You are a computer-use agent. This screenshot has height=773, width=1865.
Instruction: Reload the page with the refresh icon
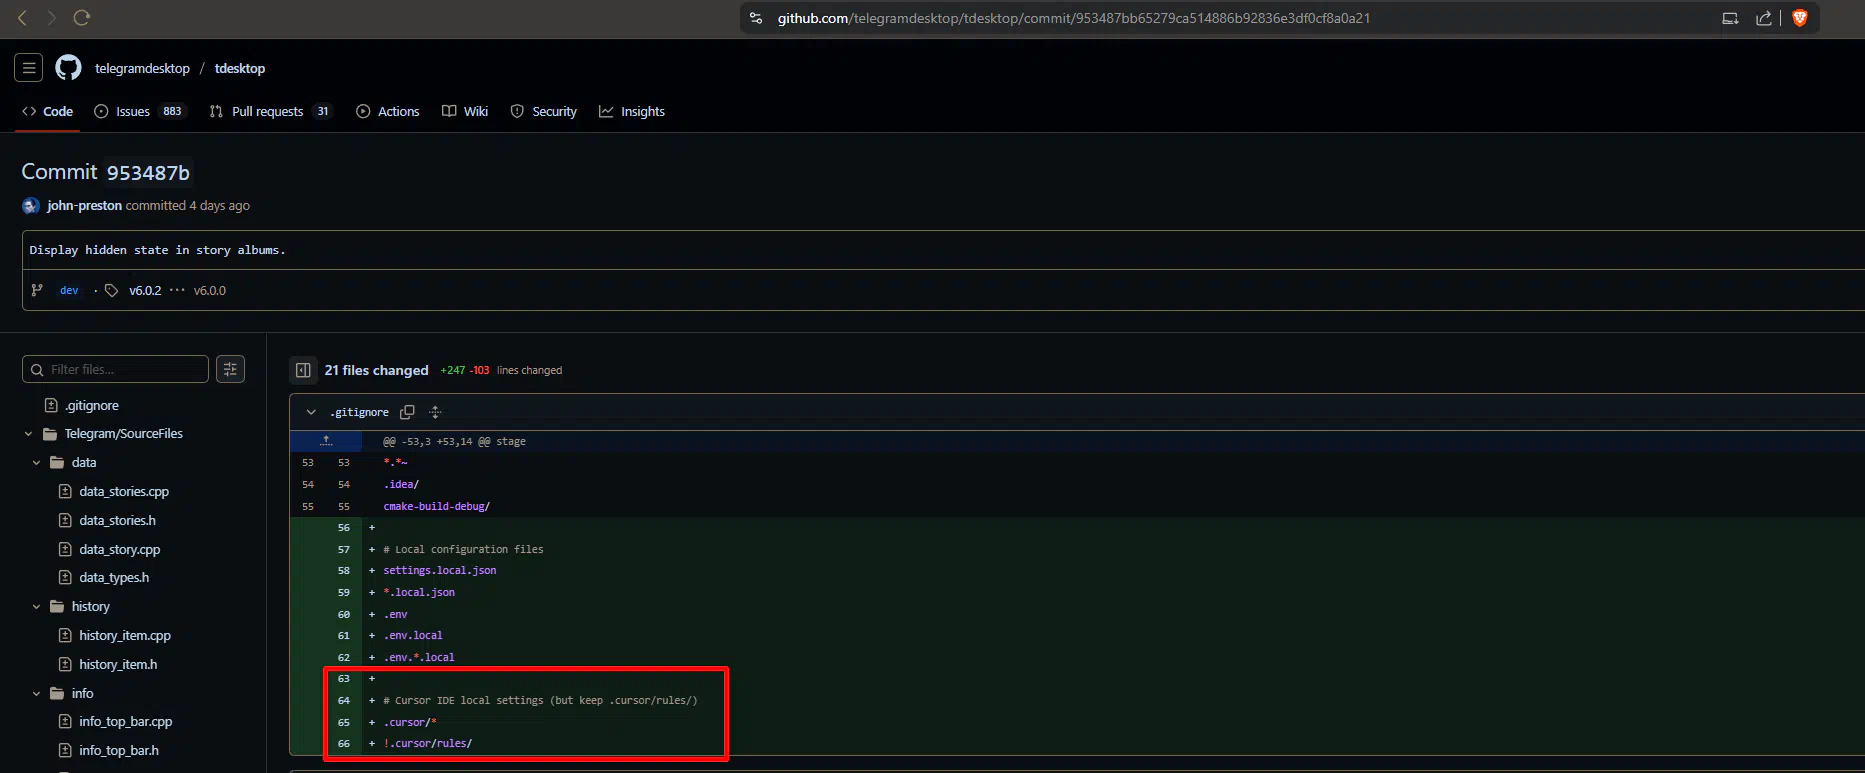coord(82,18)
